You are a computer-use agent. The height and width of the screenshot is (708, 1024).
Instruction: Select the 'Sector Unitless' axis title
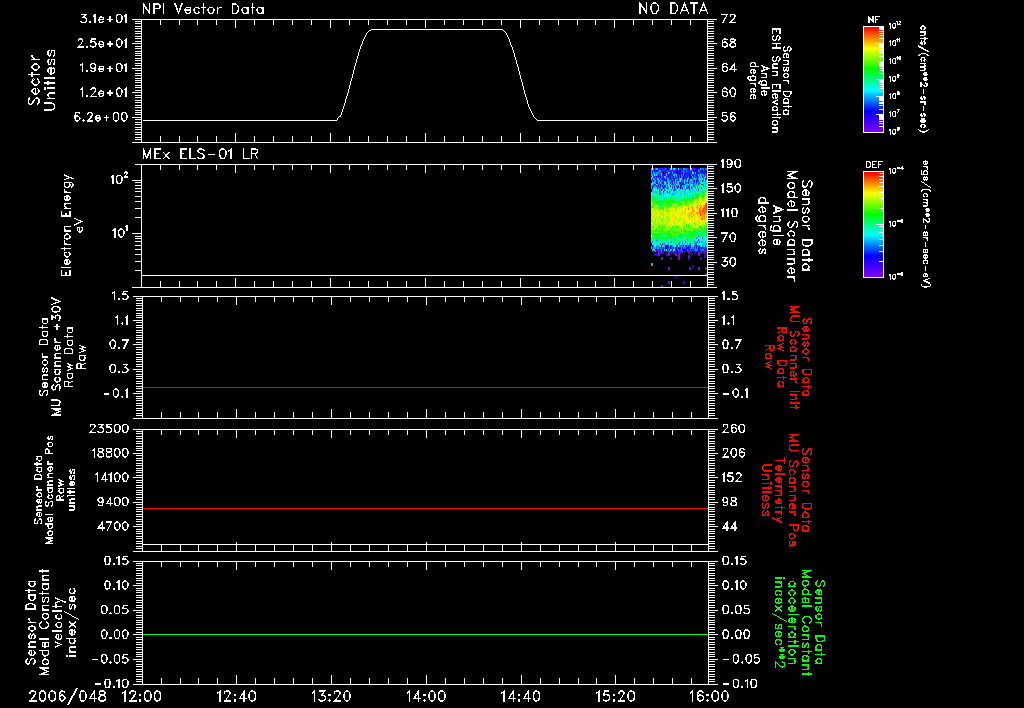42,80
